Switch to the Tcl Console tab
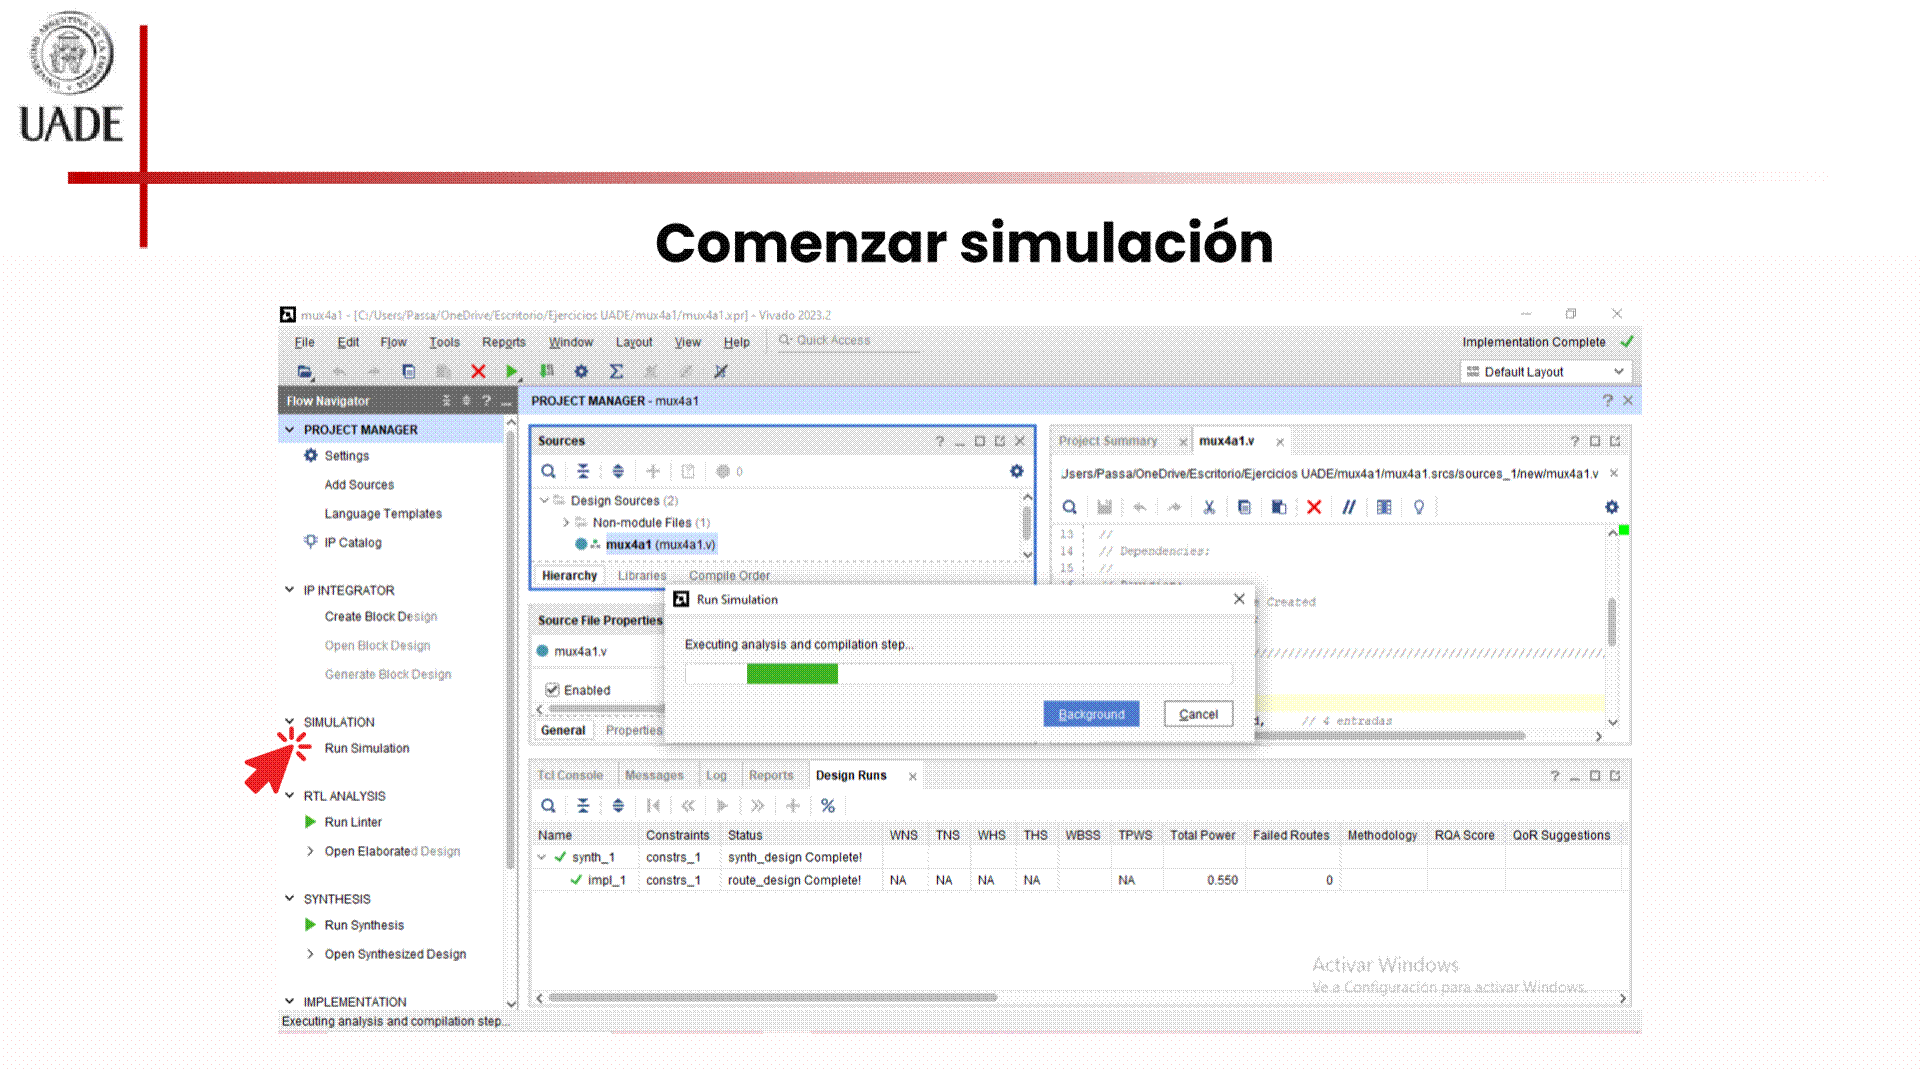Screen dimensions: 1920x1080 [x=570, y=775]
